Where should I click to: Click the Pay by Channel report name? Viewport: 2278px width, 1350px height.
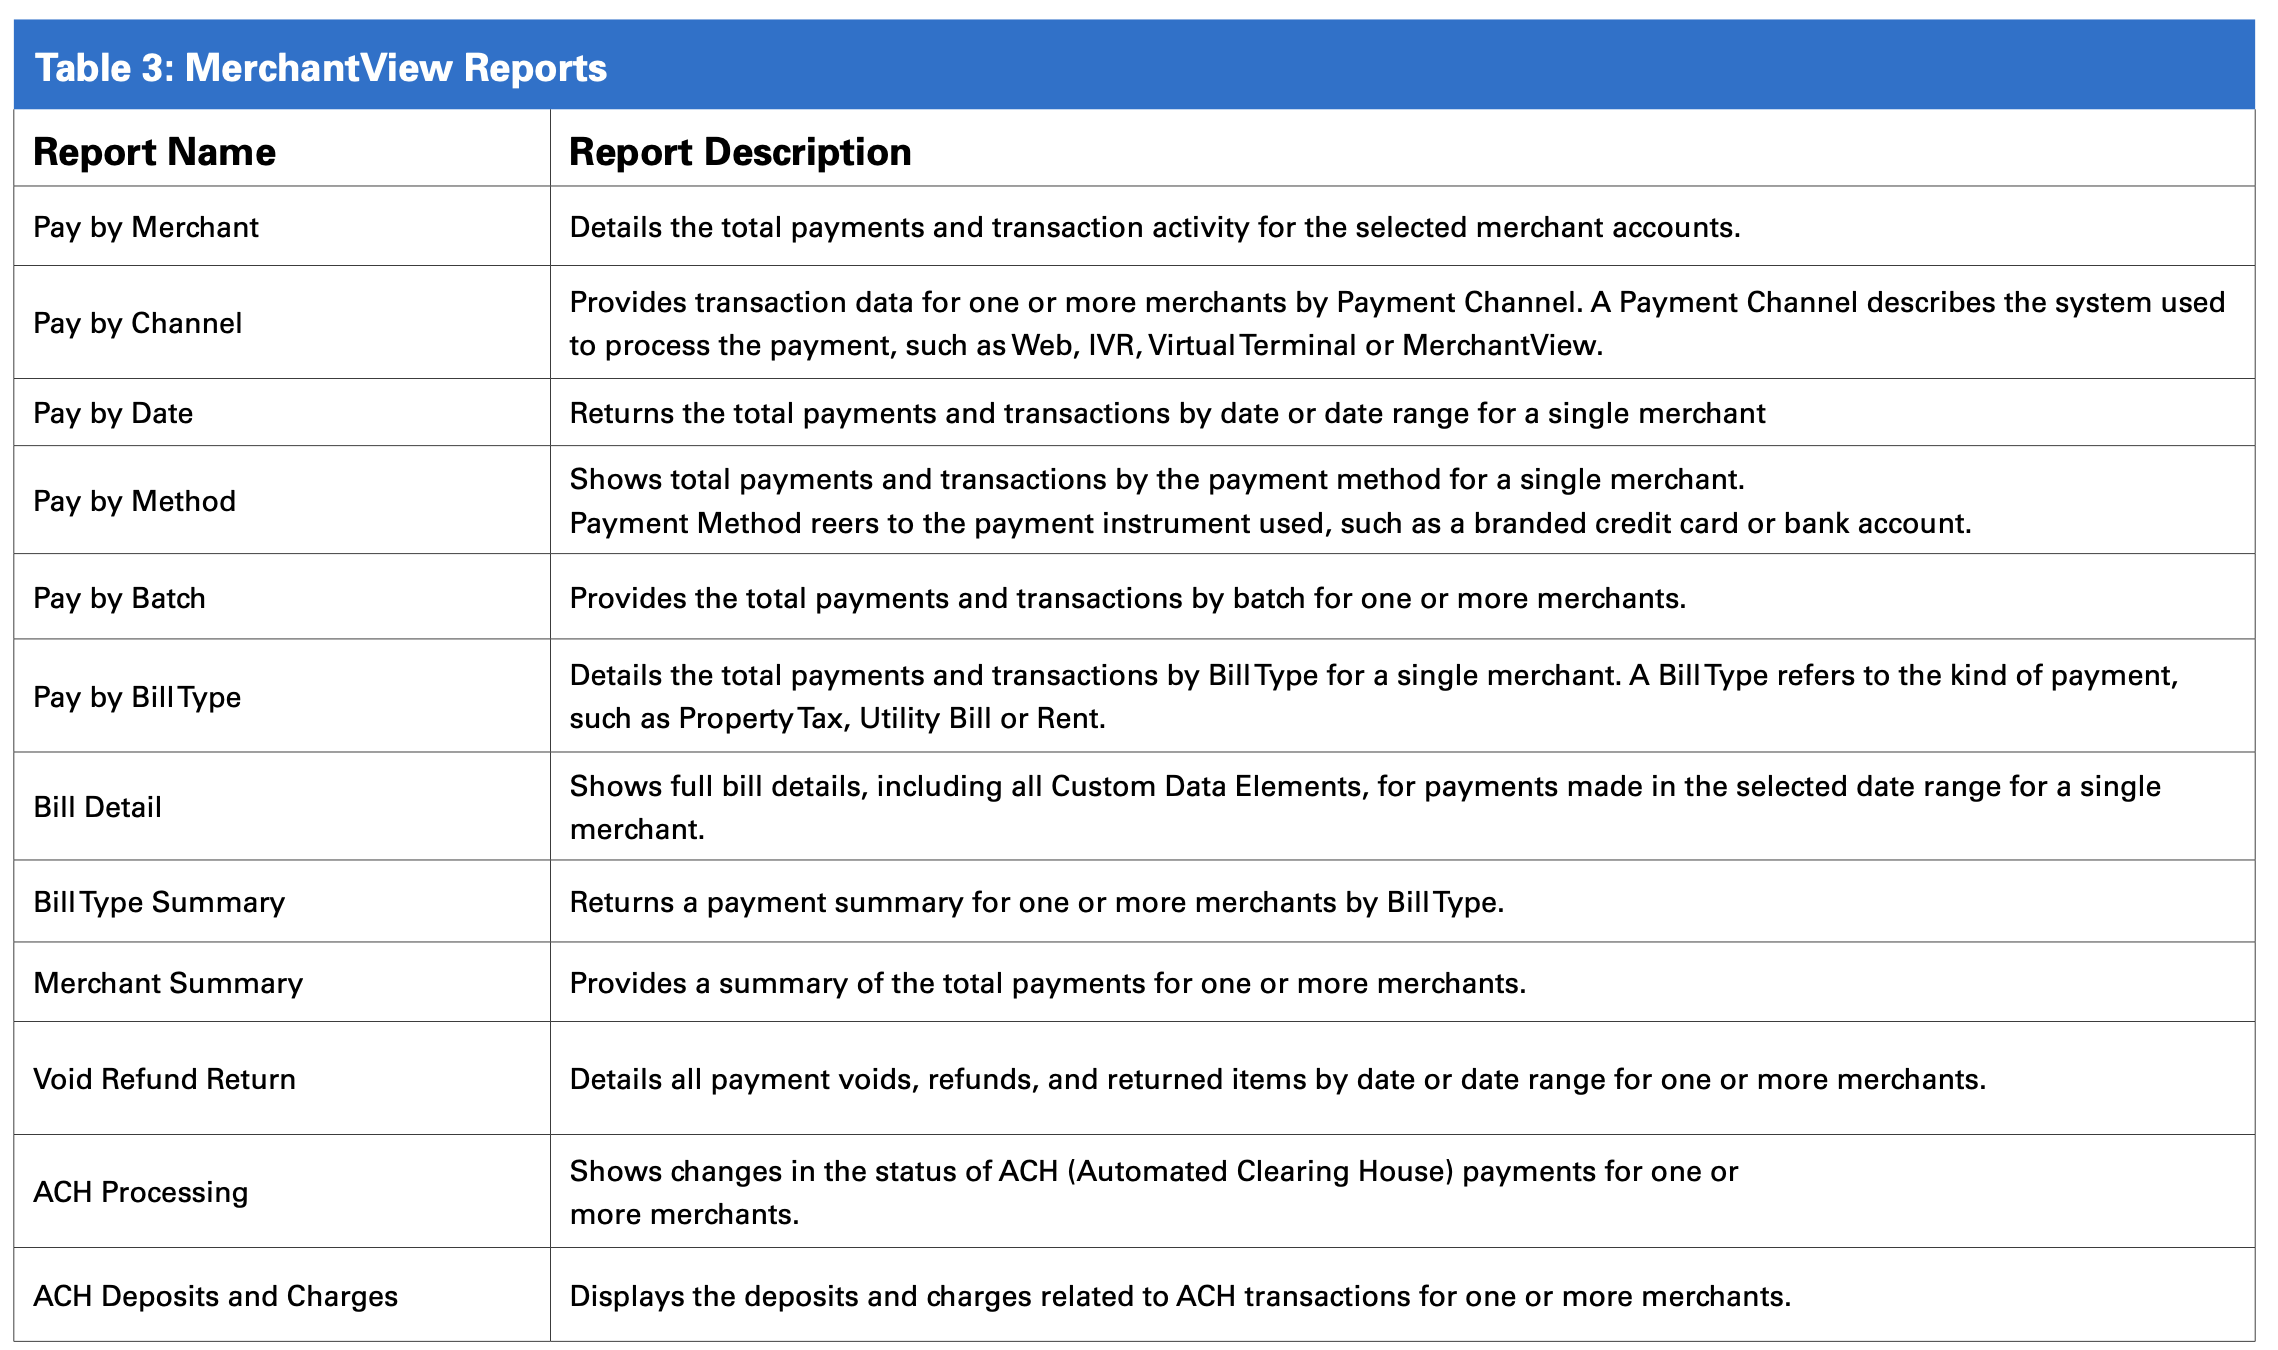point(138,323)
